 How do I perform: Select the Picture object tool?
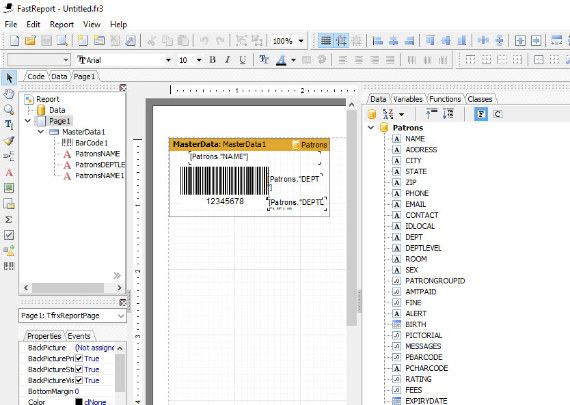(x=9, y=188)
